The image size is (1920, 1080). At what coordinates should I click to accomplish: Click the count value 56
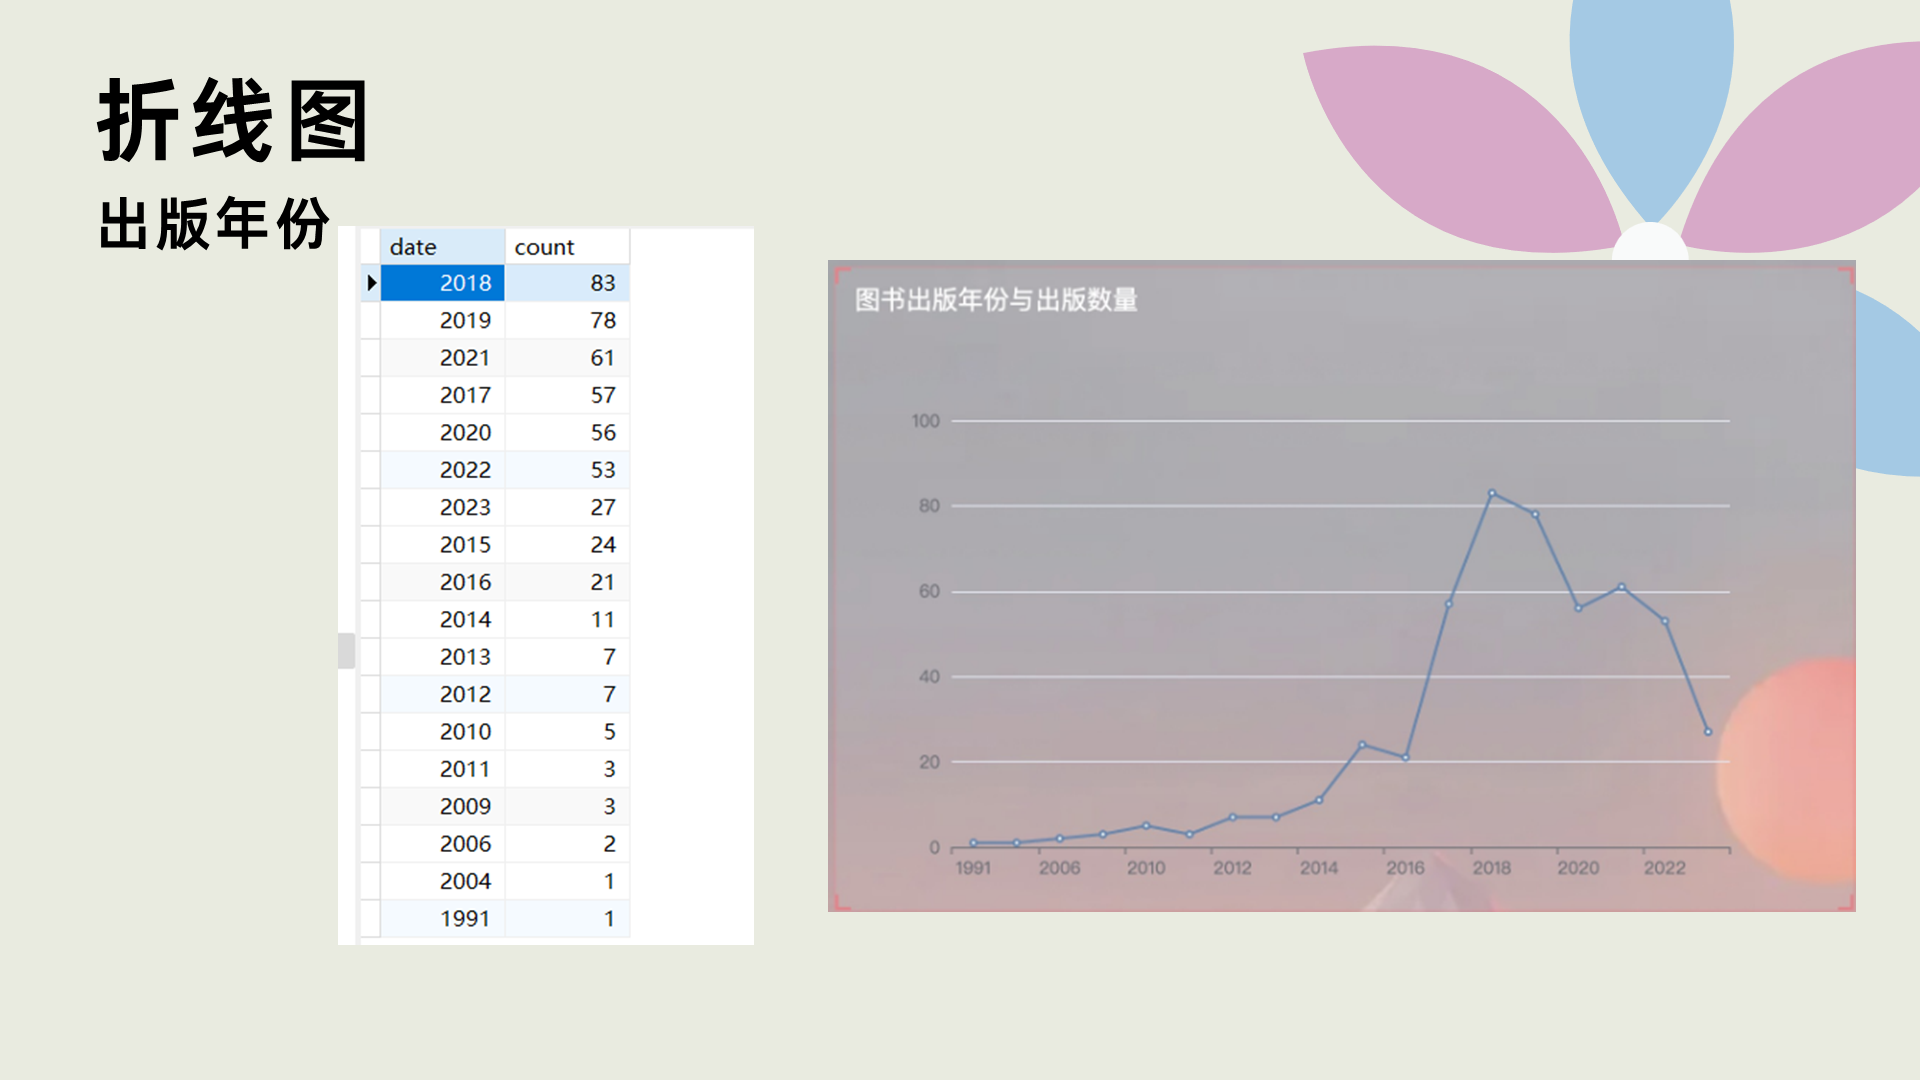pos(567,432)
